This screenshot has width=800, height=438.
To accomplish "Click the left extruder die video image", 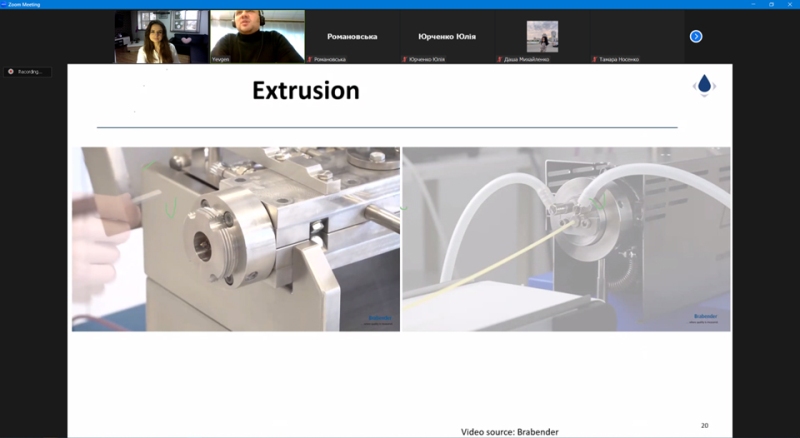I will [236, 239].
